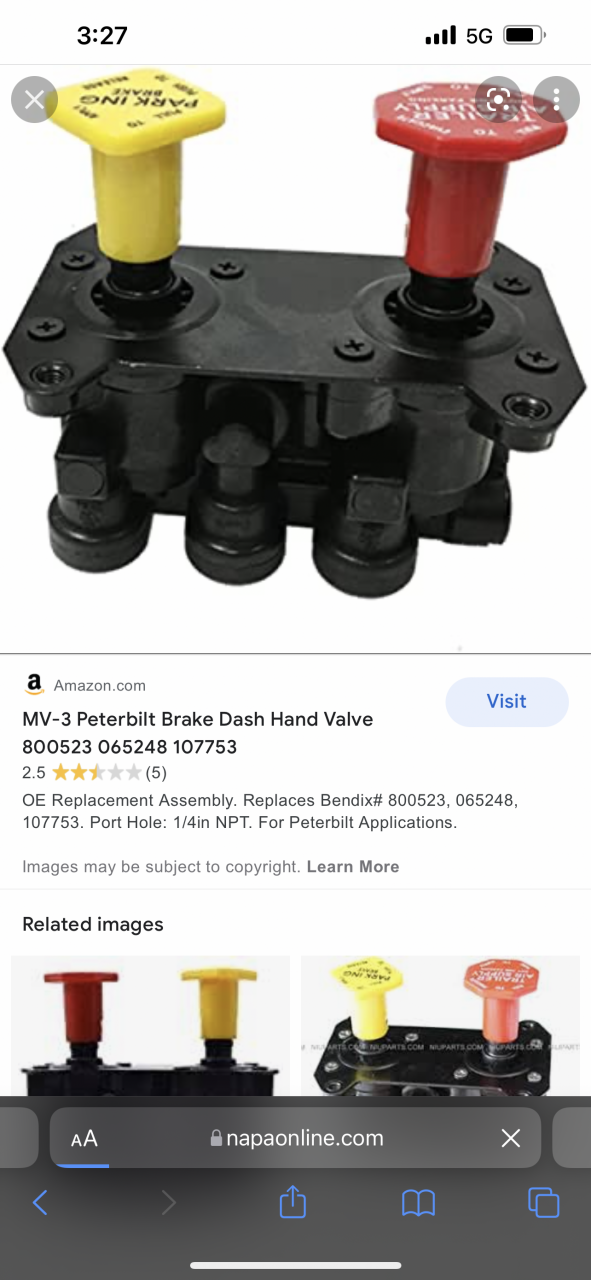Screen dimensions: 591x1280
Task: Tap the AA reader format button
Action: point(84,1138)
